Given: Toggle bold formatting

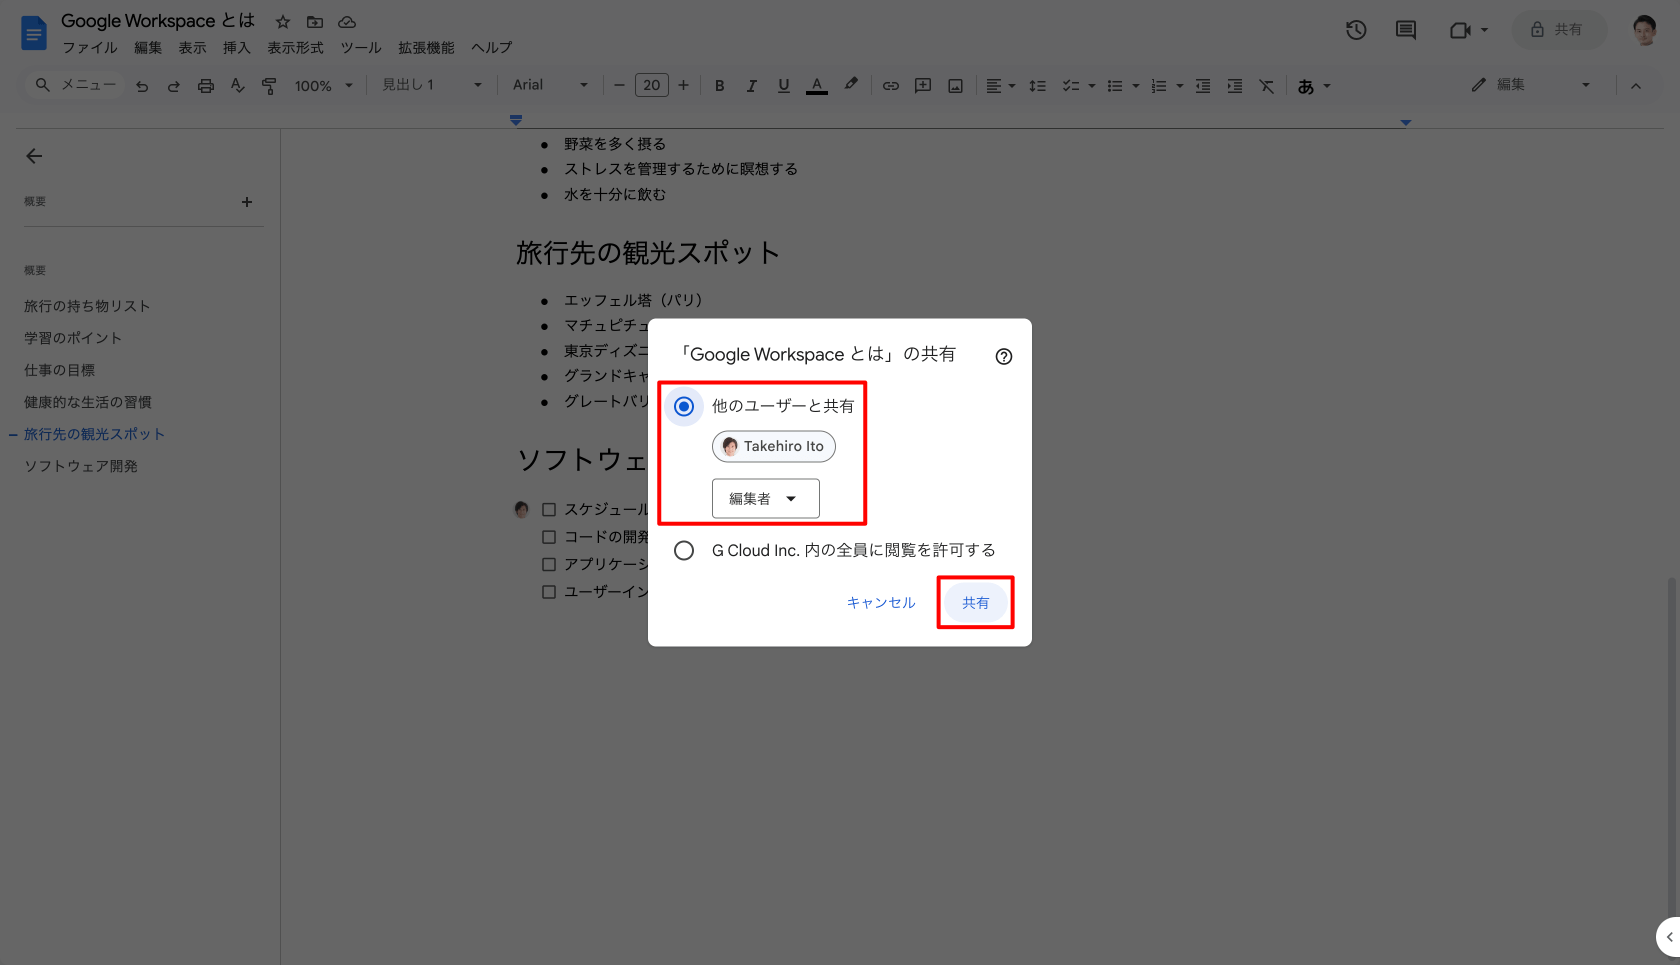Looking at the screenshot, I should 720,86.
